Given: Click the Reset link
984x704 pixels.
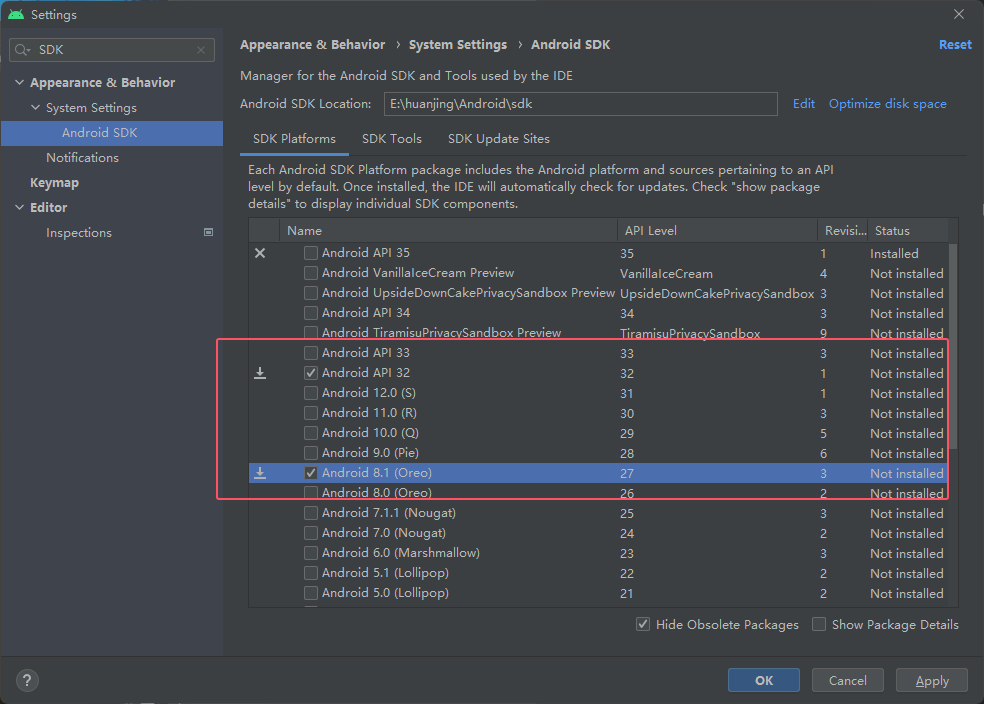Looking at the screenshot, I should coord(955,45).
